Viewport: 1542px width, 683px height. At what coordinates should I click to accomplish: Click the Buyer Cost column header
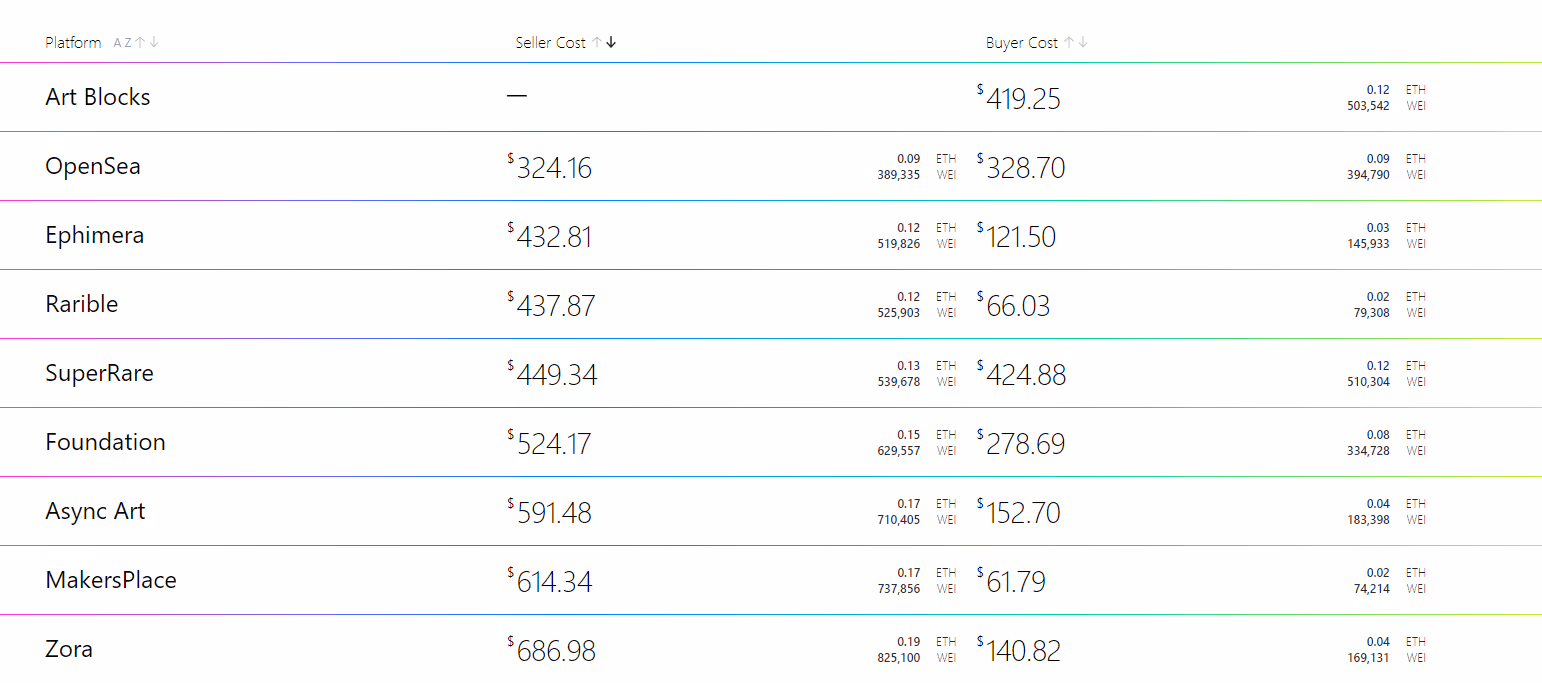[x=1022, y=42]
